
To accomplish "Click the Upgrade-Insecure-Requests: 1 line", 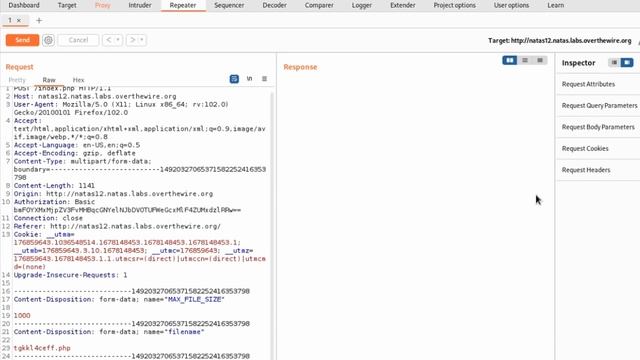I will click(71, 275).
